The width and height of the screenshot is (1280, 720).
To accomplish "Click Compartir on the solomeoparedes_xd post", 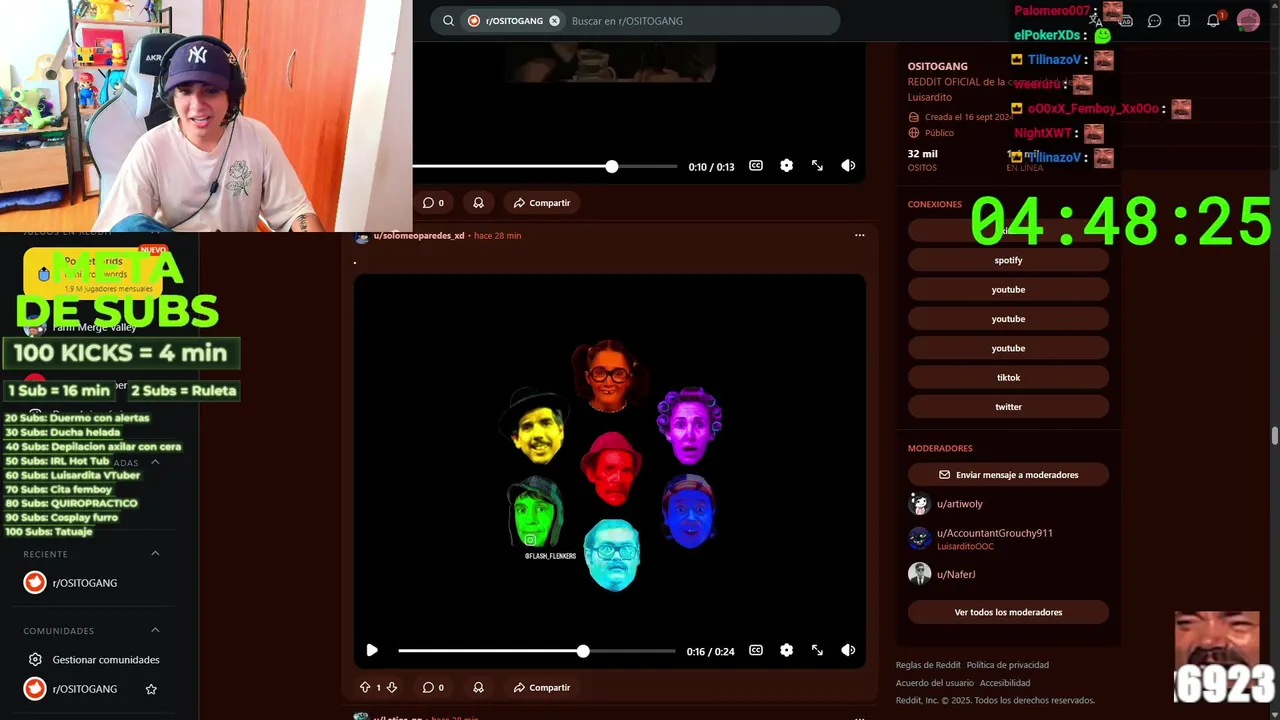I will click(x=541, y=688).
